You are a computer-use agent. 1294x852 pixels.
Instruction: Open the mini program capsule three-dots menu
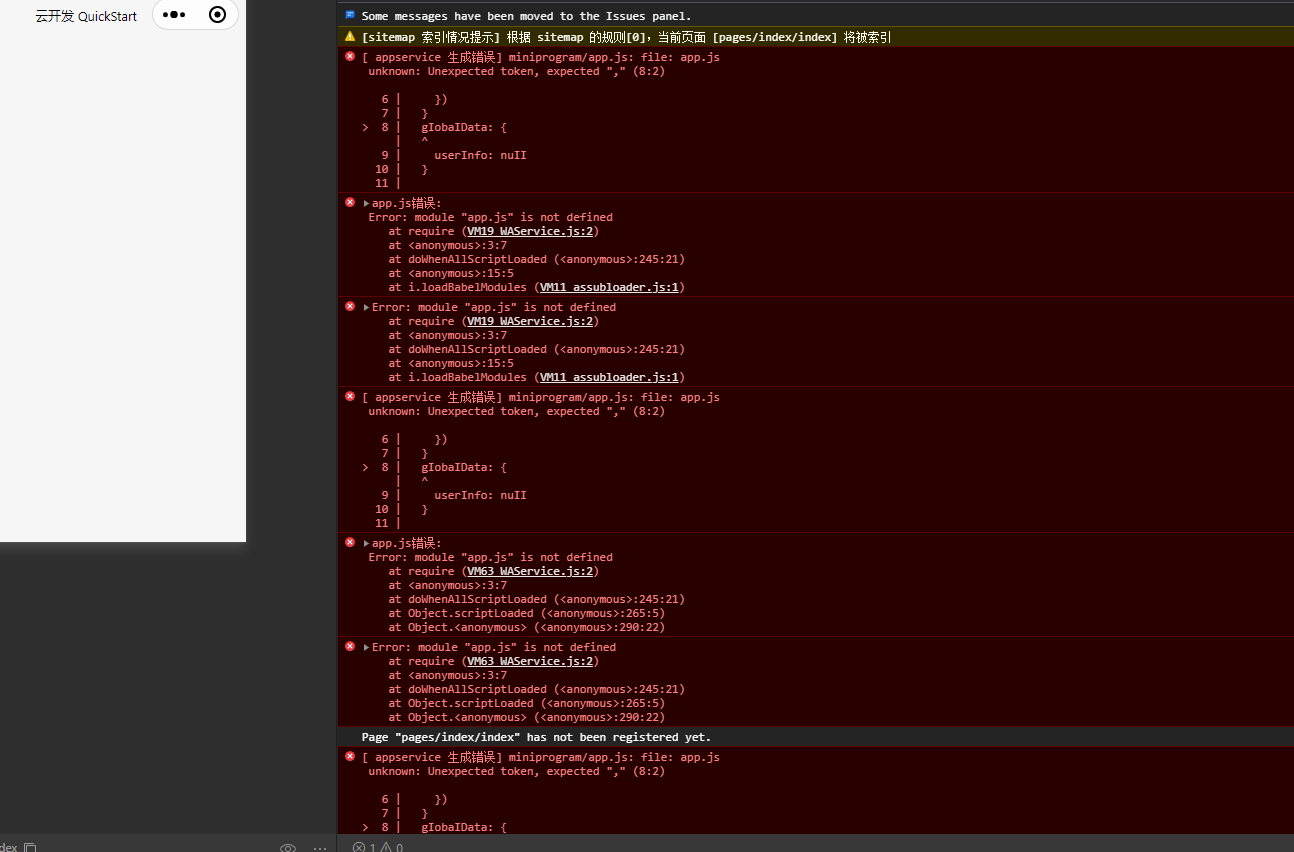tap(174, 15)
